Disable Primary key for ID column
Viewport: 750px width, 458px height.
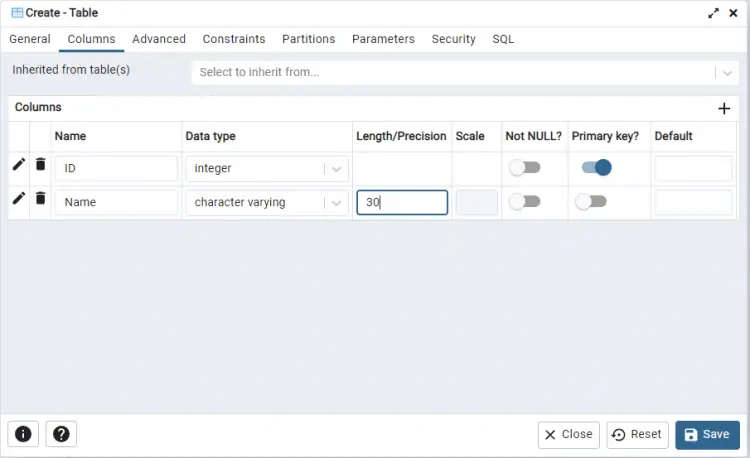click(x=596, y=168)
